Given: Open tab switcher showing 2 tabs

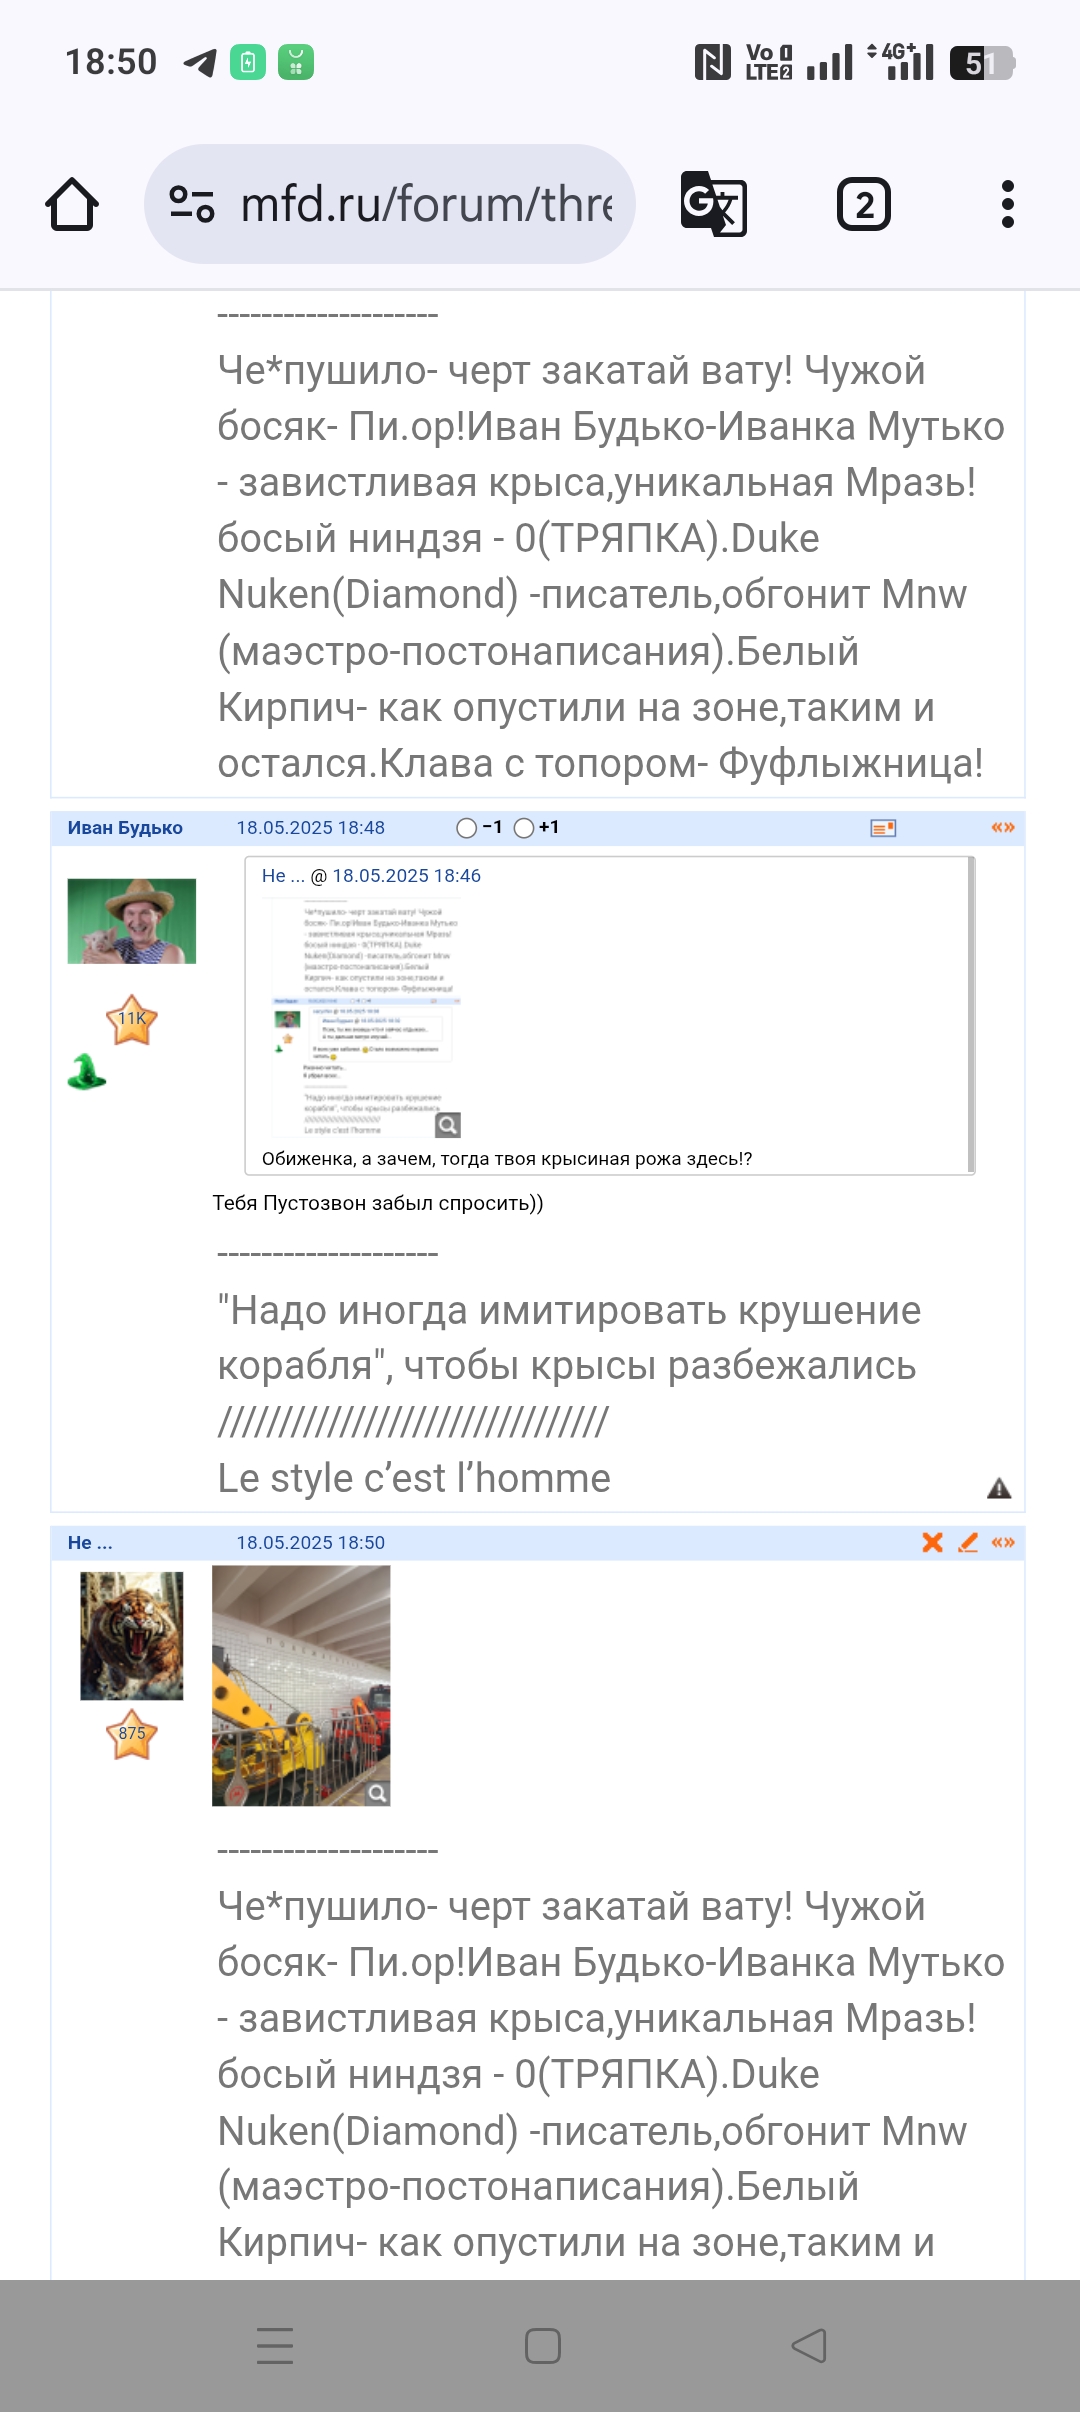Looking at the screenshot, I should point(864,204).
